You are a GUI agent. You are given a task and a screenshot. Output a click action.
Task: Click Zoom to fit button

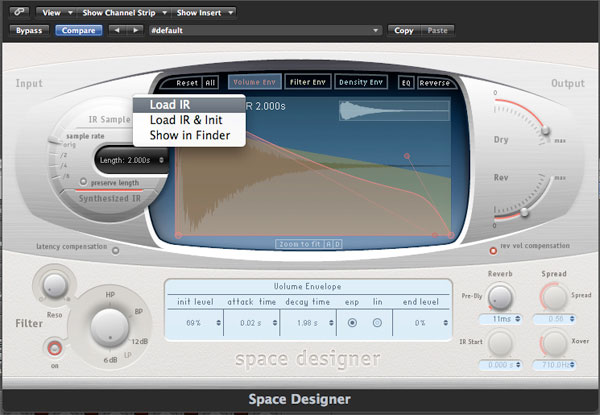click(299, 244)
